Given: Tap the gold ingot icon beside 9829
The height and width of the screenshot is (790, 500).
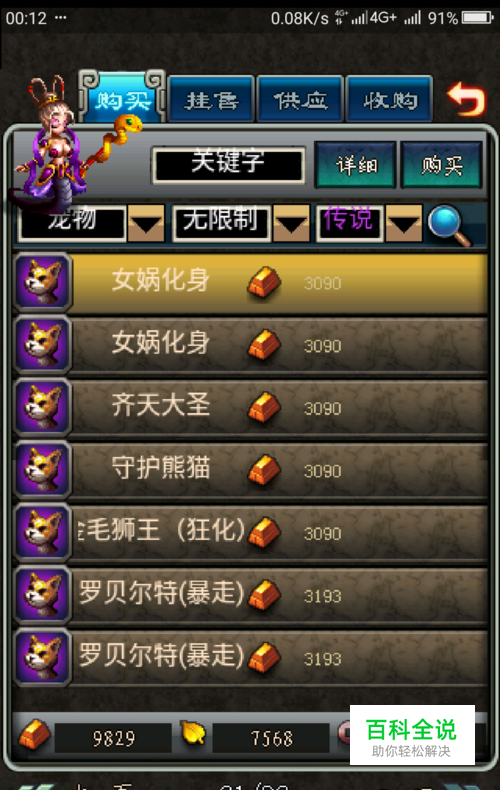Looking at the screenshot, I should point(34,735).
